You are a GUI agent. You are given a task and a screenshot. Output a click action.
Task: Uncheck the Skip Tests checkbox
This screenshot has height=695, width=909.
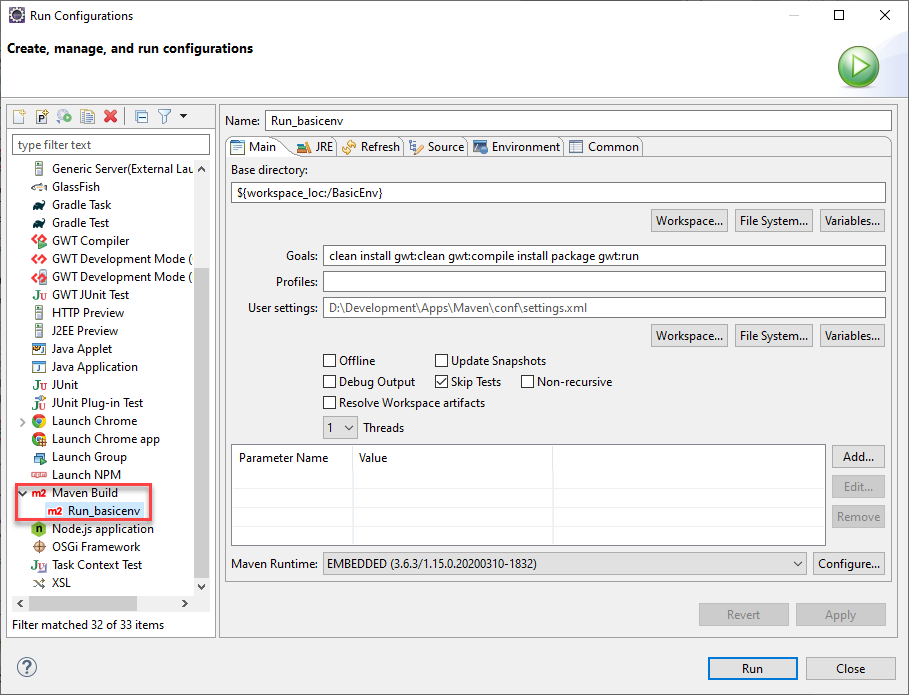(x=442, y=382)
